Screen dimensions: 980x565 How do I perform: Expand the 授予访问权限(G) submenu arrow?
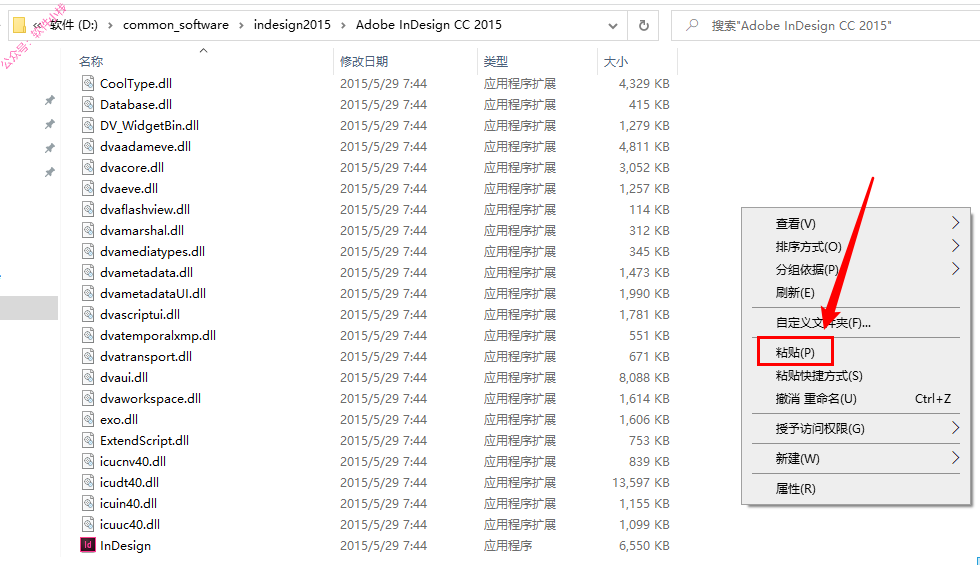955,428
